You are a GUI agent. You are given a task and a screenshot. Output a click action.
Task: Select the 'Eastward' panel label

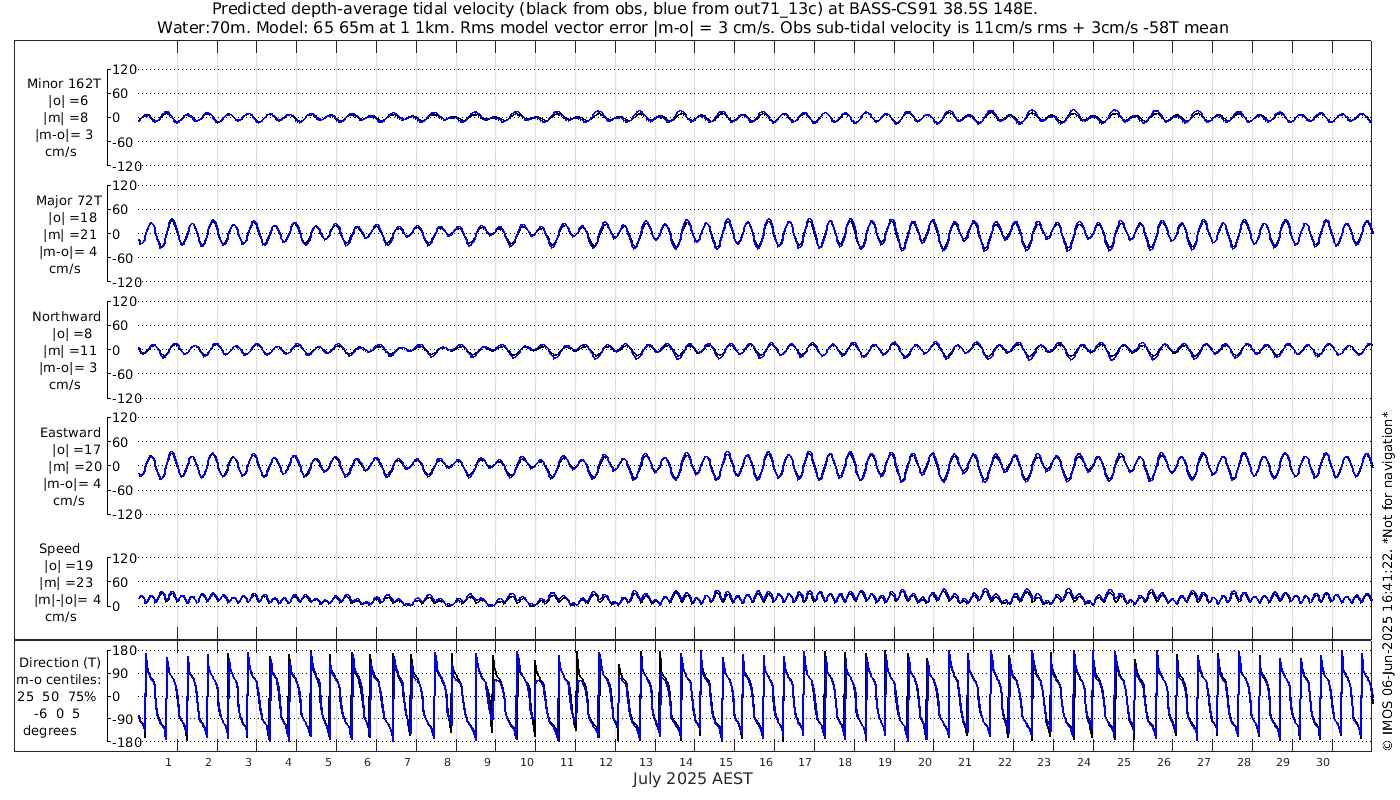[70, 433]
